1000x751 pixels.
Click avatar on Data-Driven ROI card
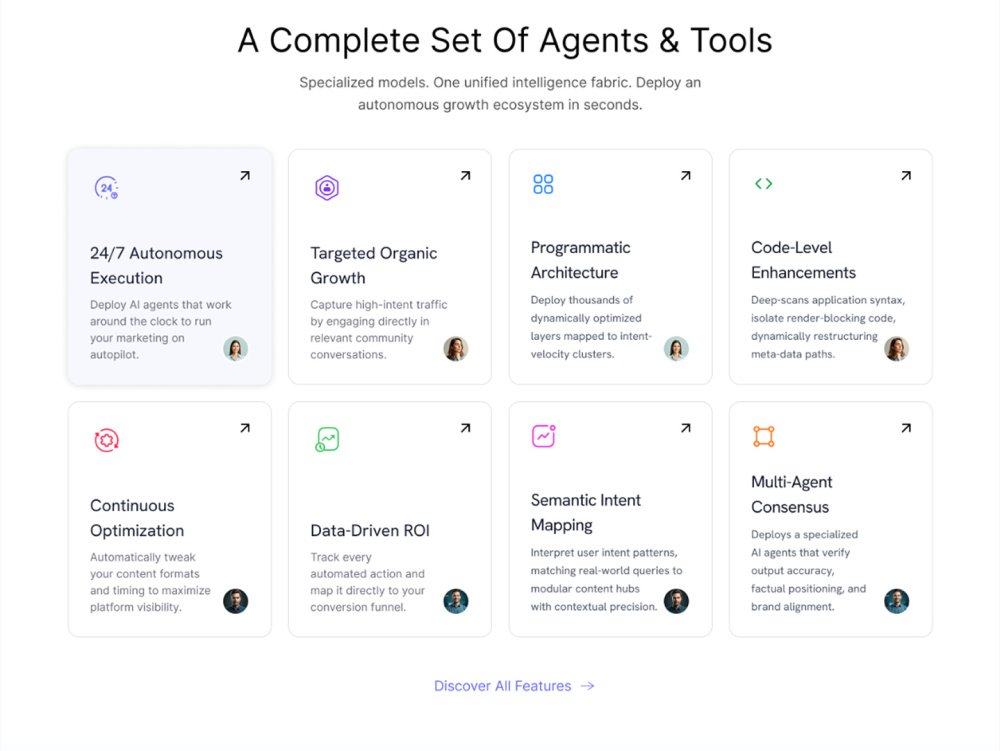tap(456, 601)
